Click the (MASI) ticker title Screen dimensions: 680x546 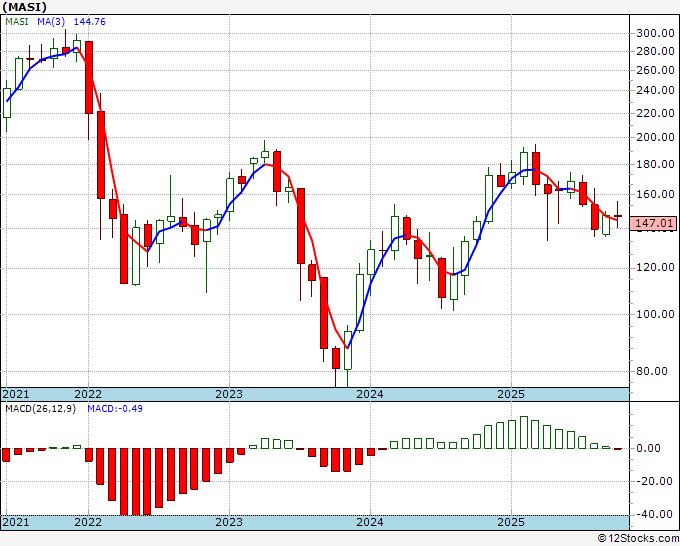coord(24,7)
